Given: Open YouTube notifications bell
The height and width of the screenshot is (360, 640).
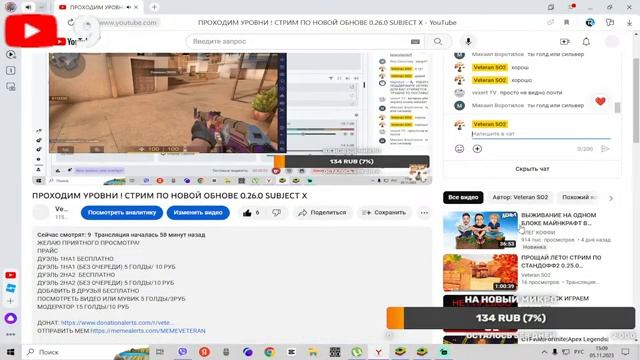Looking at the screenshot, I should click(586, 42).
